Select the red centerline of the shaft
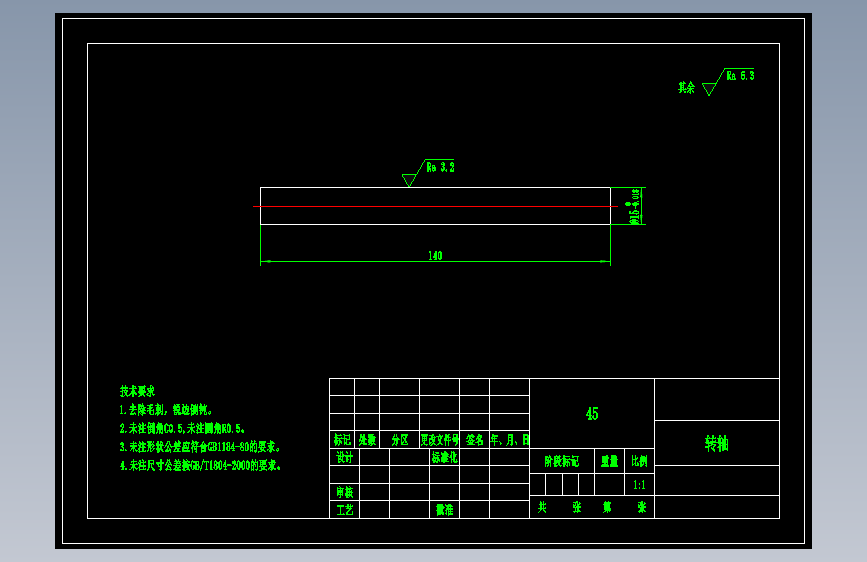 point(435,206)
